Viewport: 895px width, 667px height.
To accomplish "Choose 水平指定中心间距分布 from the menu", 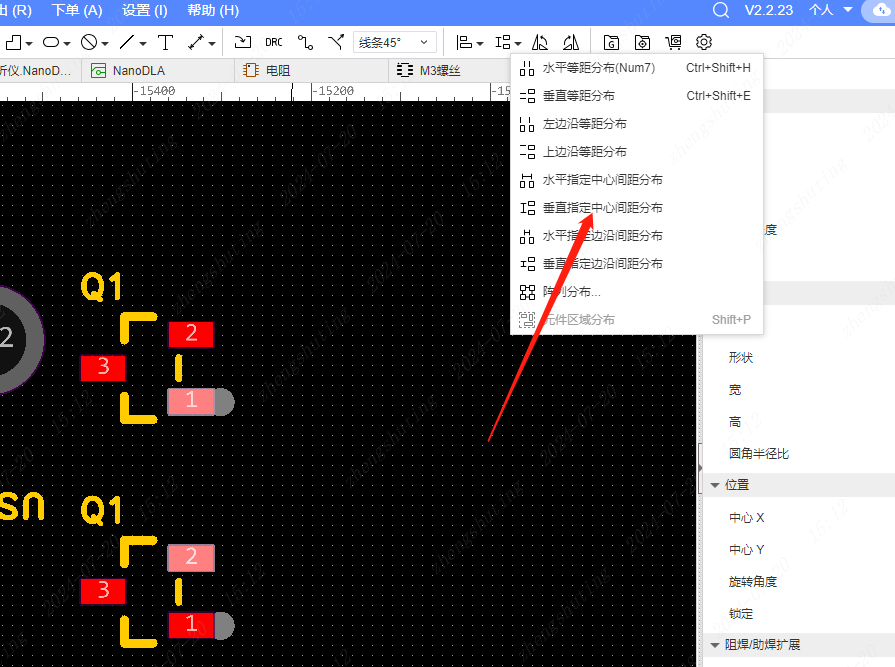I will click(x=636, y=180).
